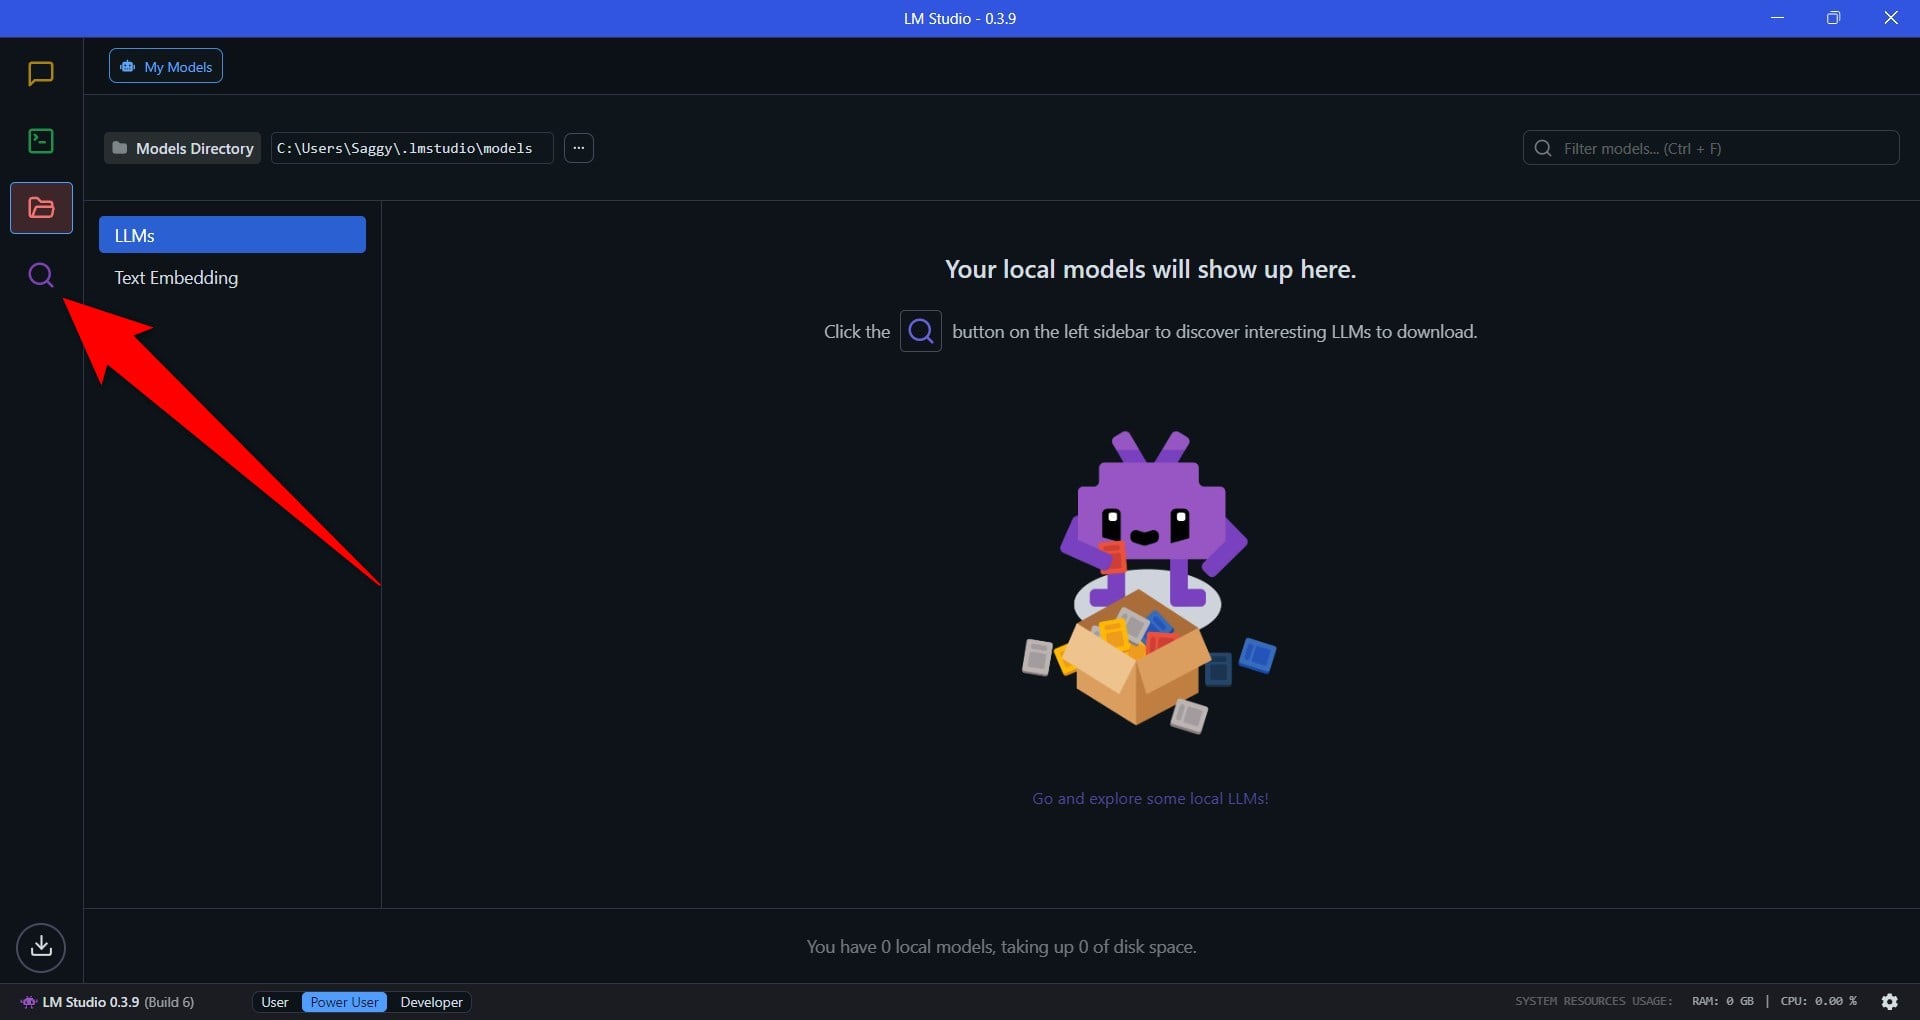Open the models directory options ellipsis menu
The width and height of the screenshot is (1920, 1020).
click(x=579, y=148)
